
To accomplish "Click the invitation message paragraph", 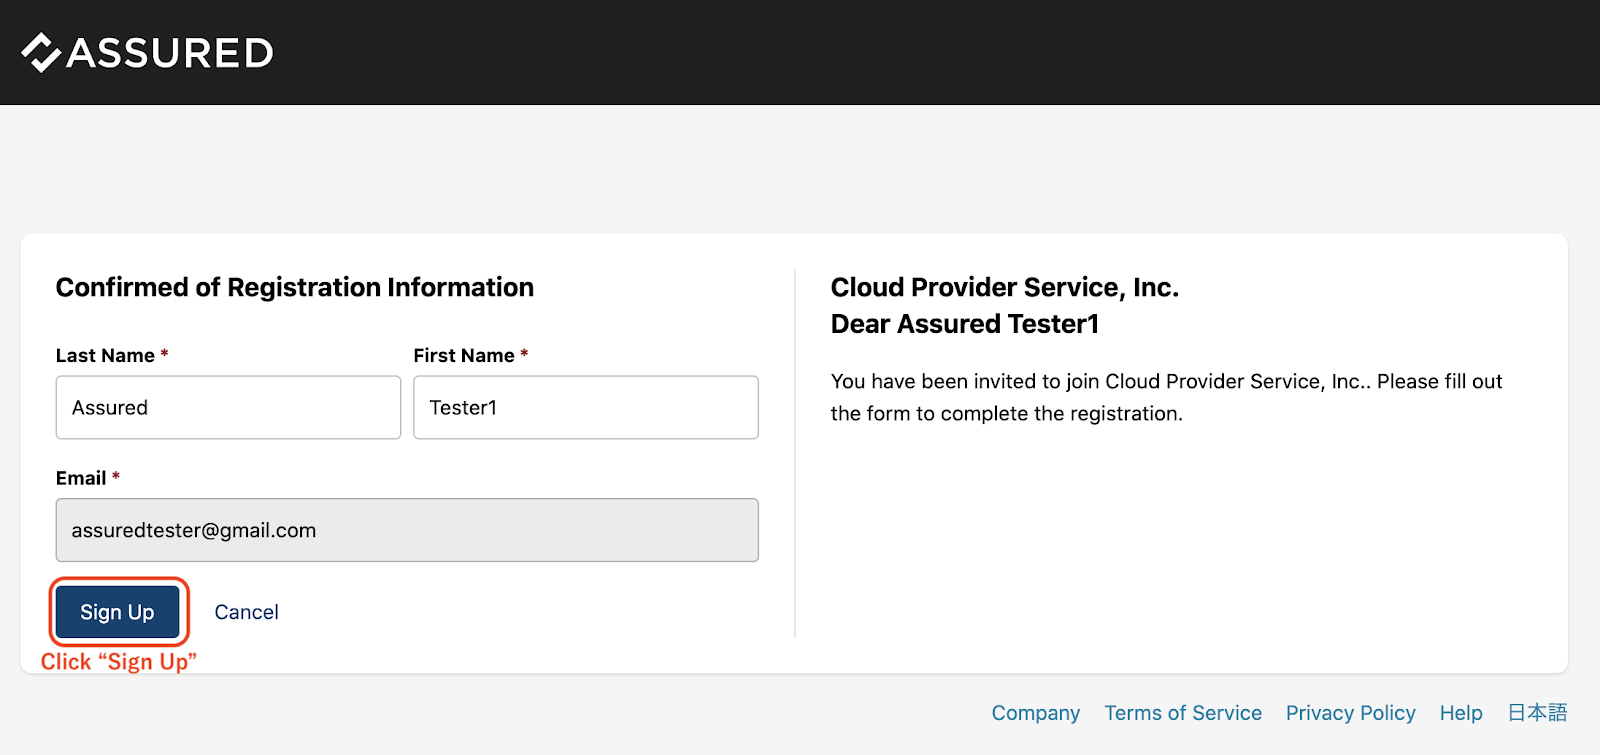I will pos(1167,397).
